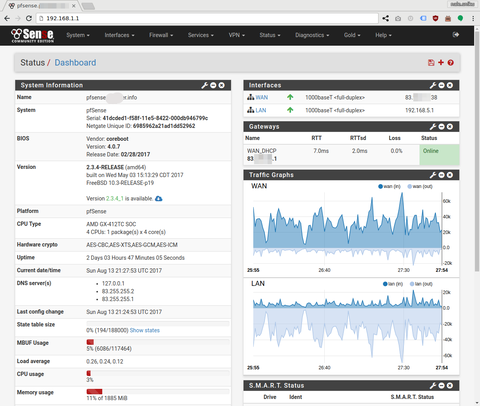Open the WAN interface link
Screen dimensions: 480x406
(262, 97)
